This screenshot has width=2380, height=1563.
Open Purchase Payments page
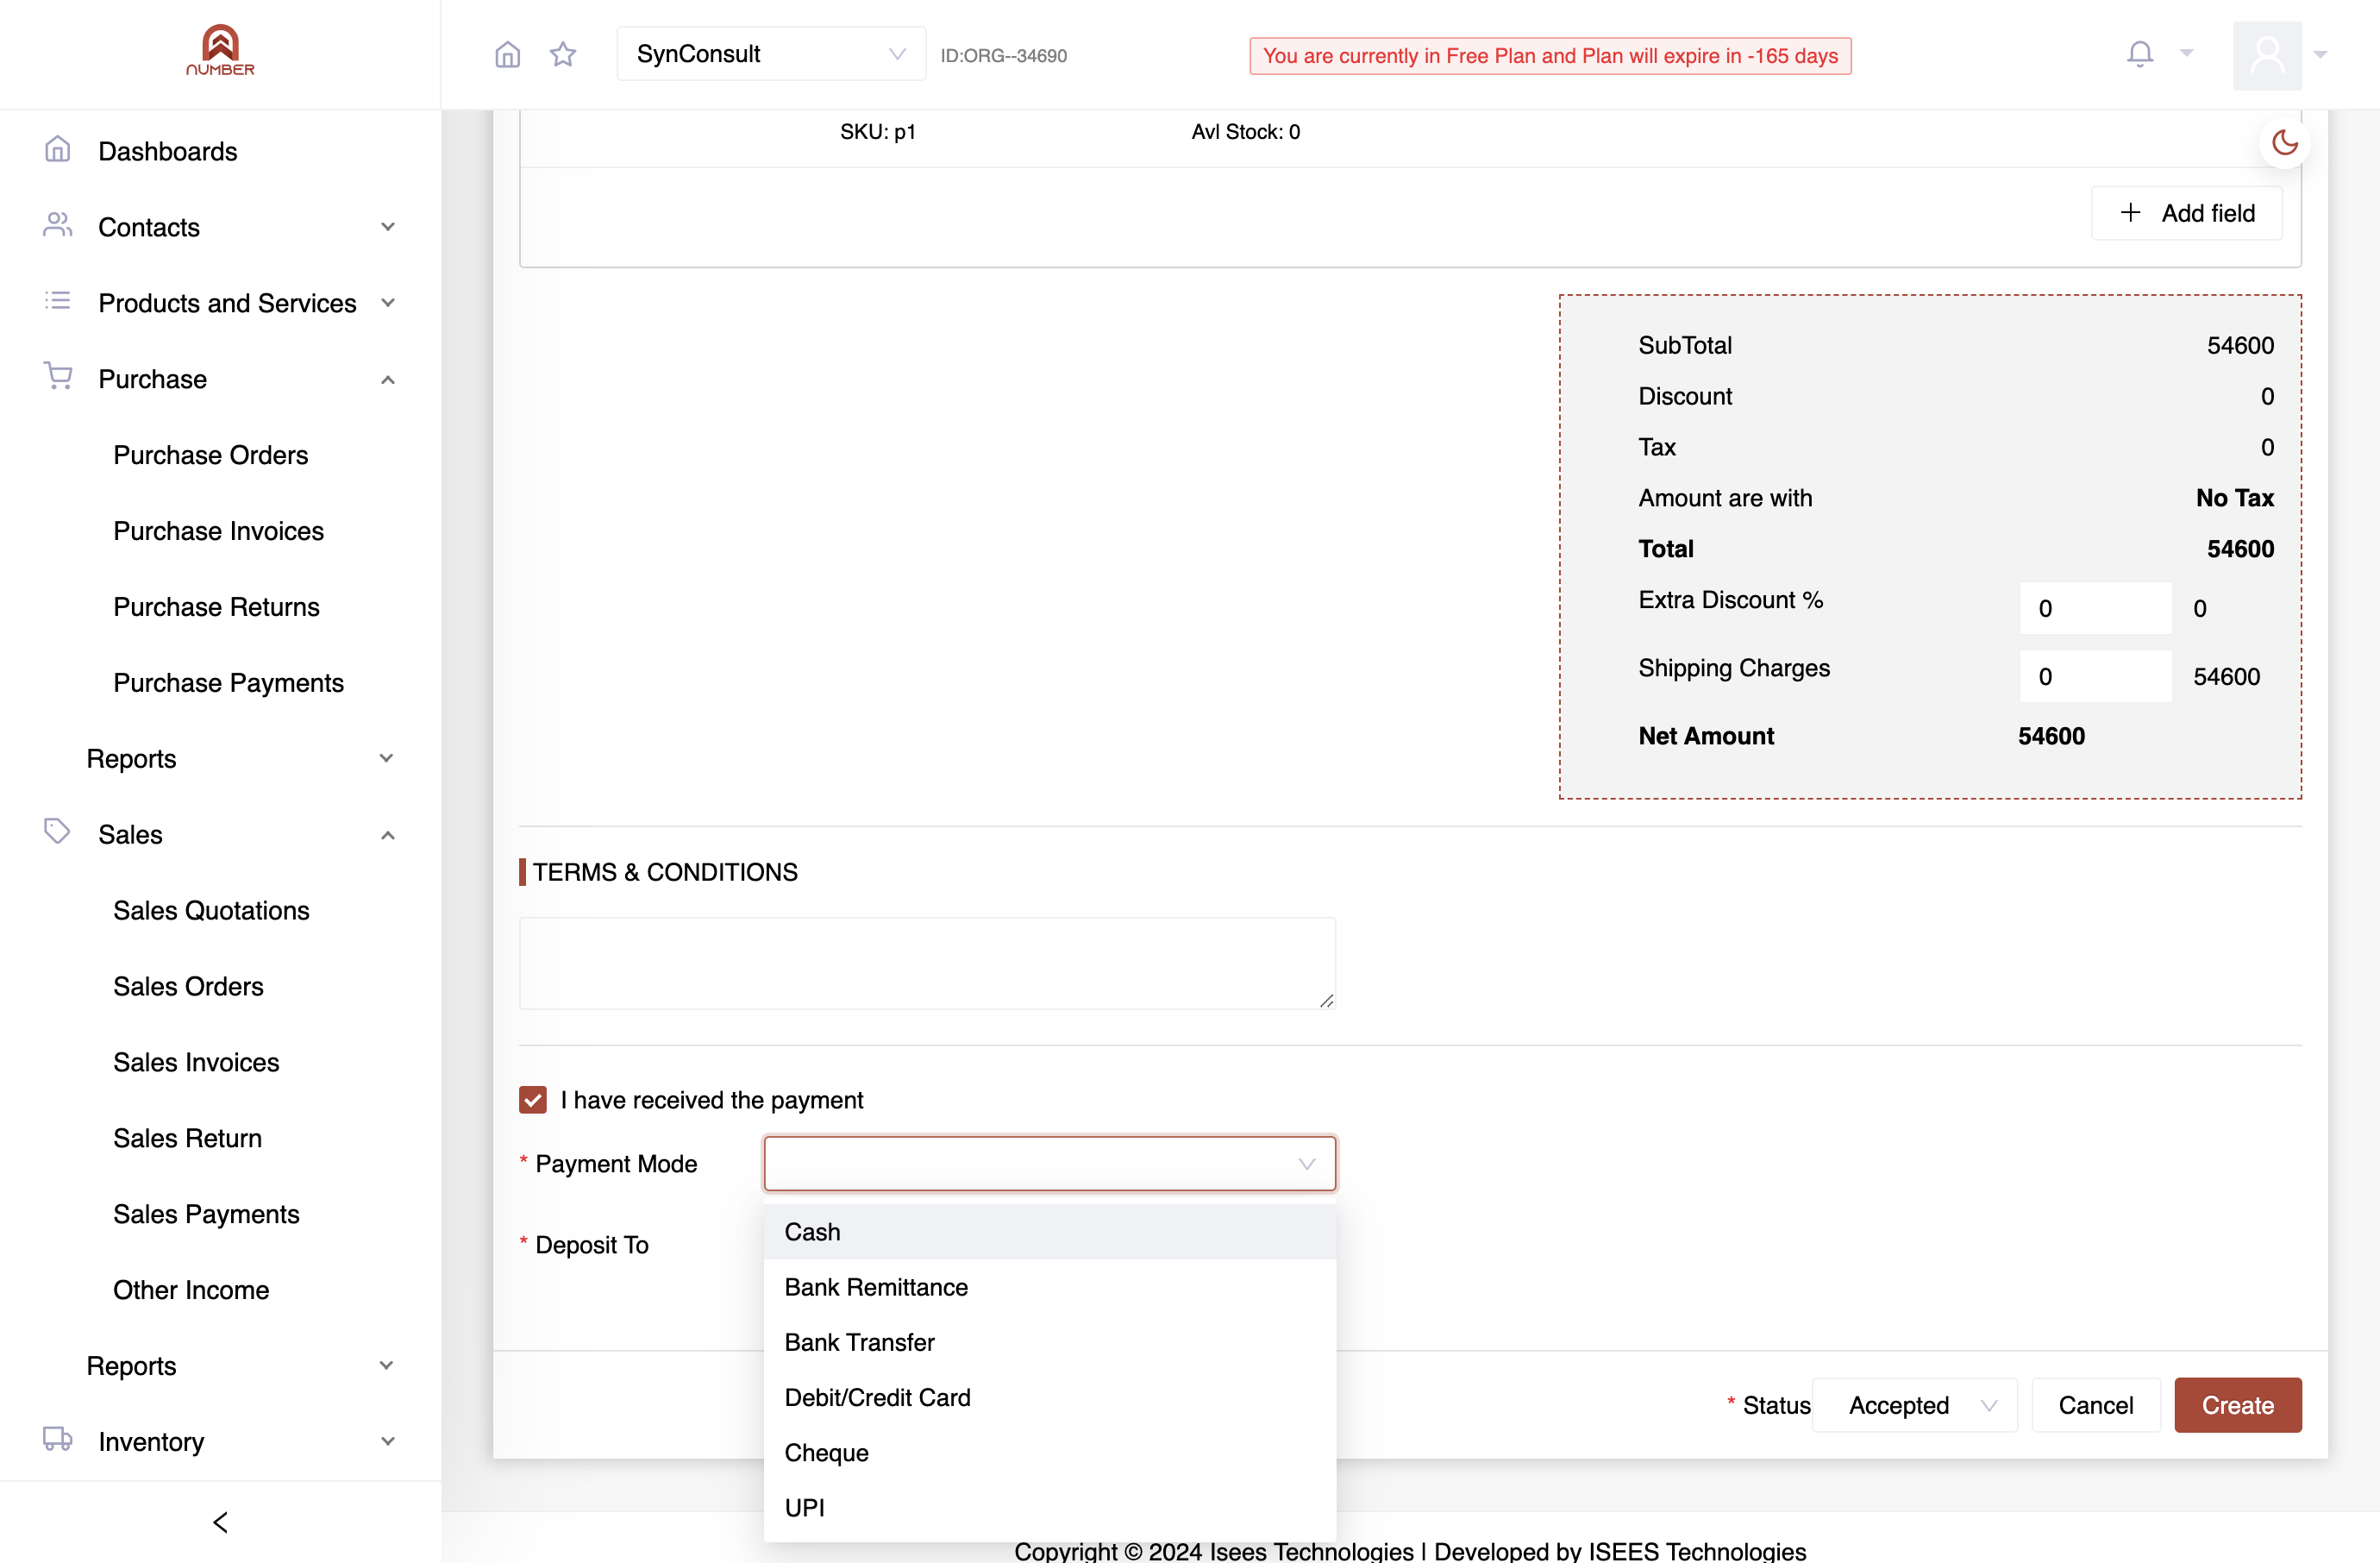(x=228, y=683)
